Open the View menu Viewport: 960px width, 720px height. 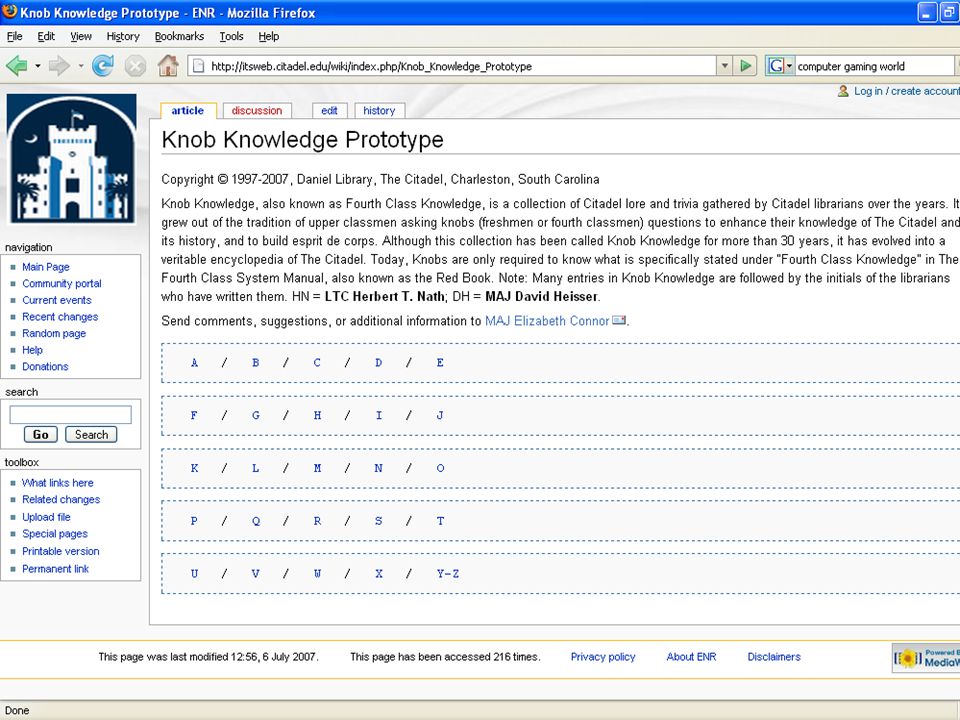coord(81,36)
